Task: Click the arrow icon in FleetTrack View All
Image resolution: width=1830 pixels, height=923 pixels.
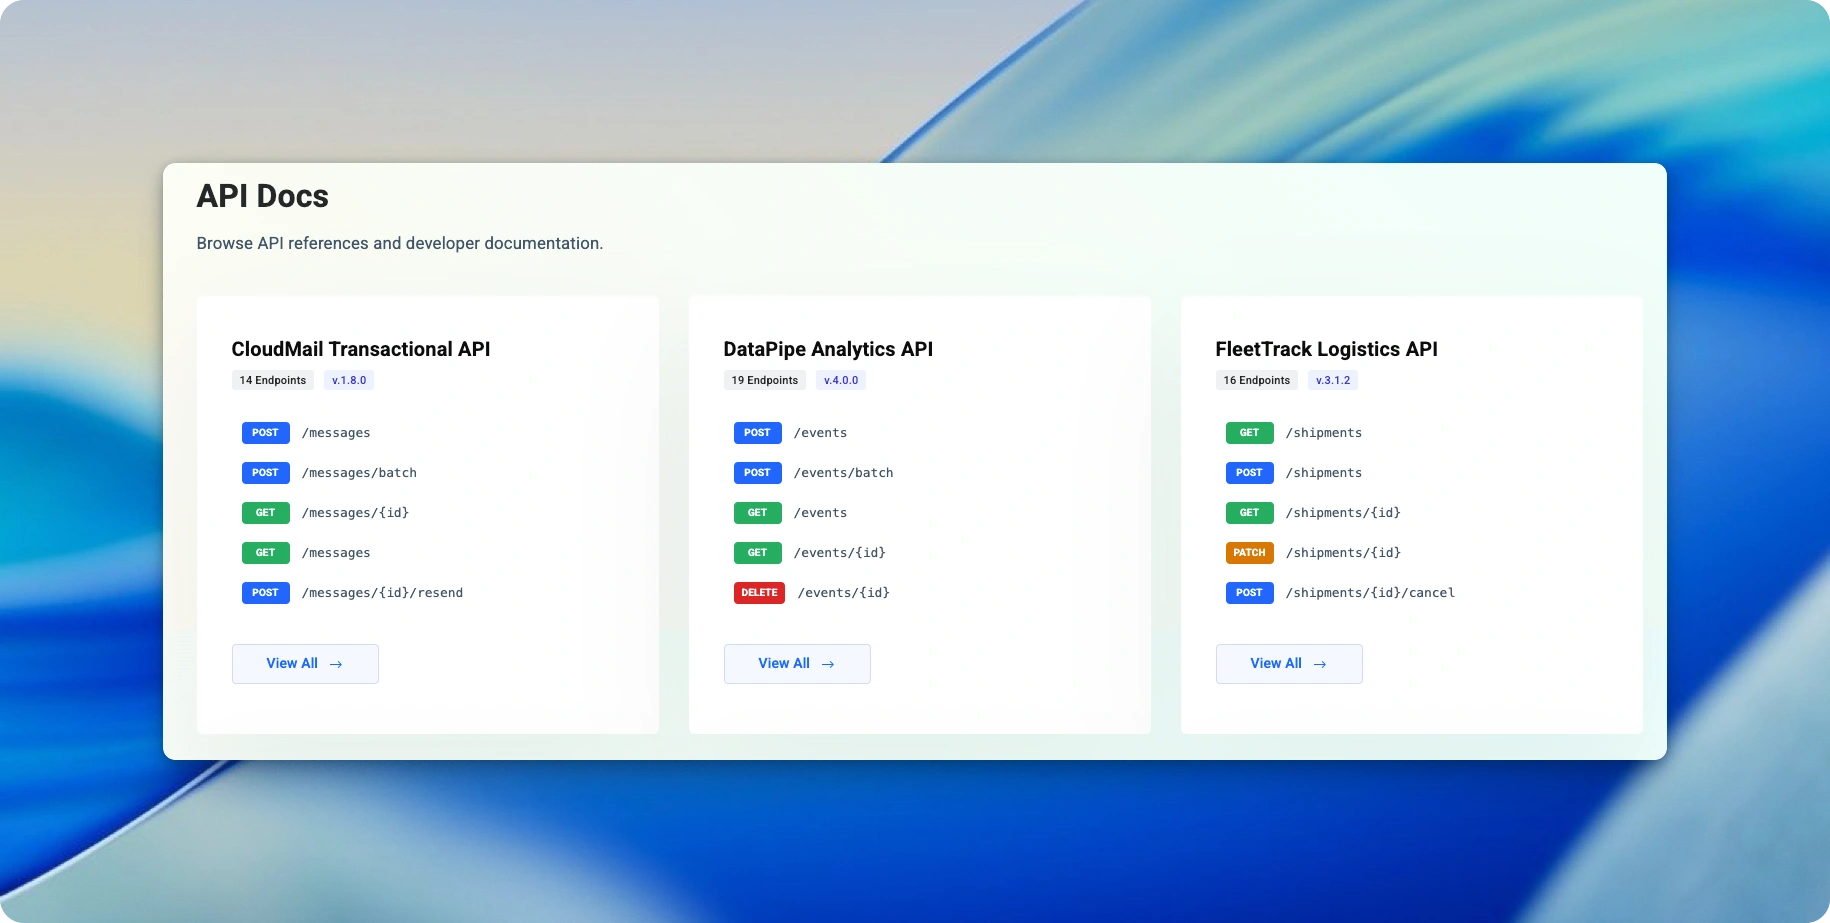Action: pos(1320,664)
